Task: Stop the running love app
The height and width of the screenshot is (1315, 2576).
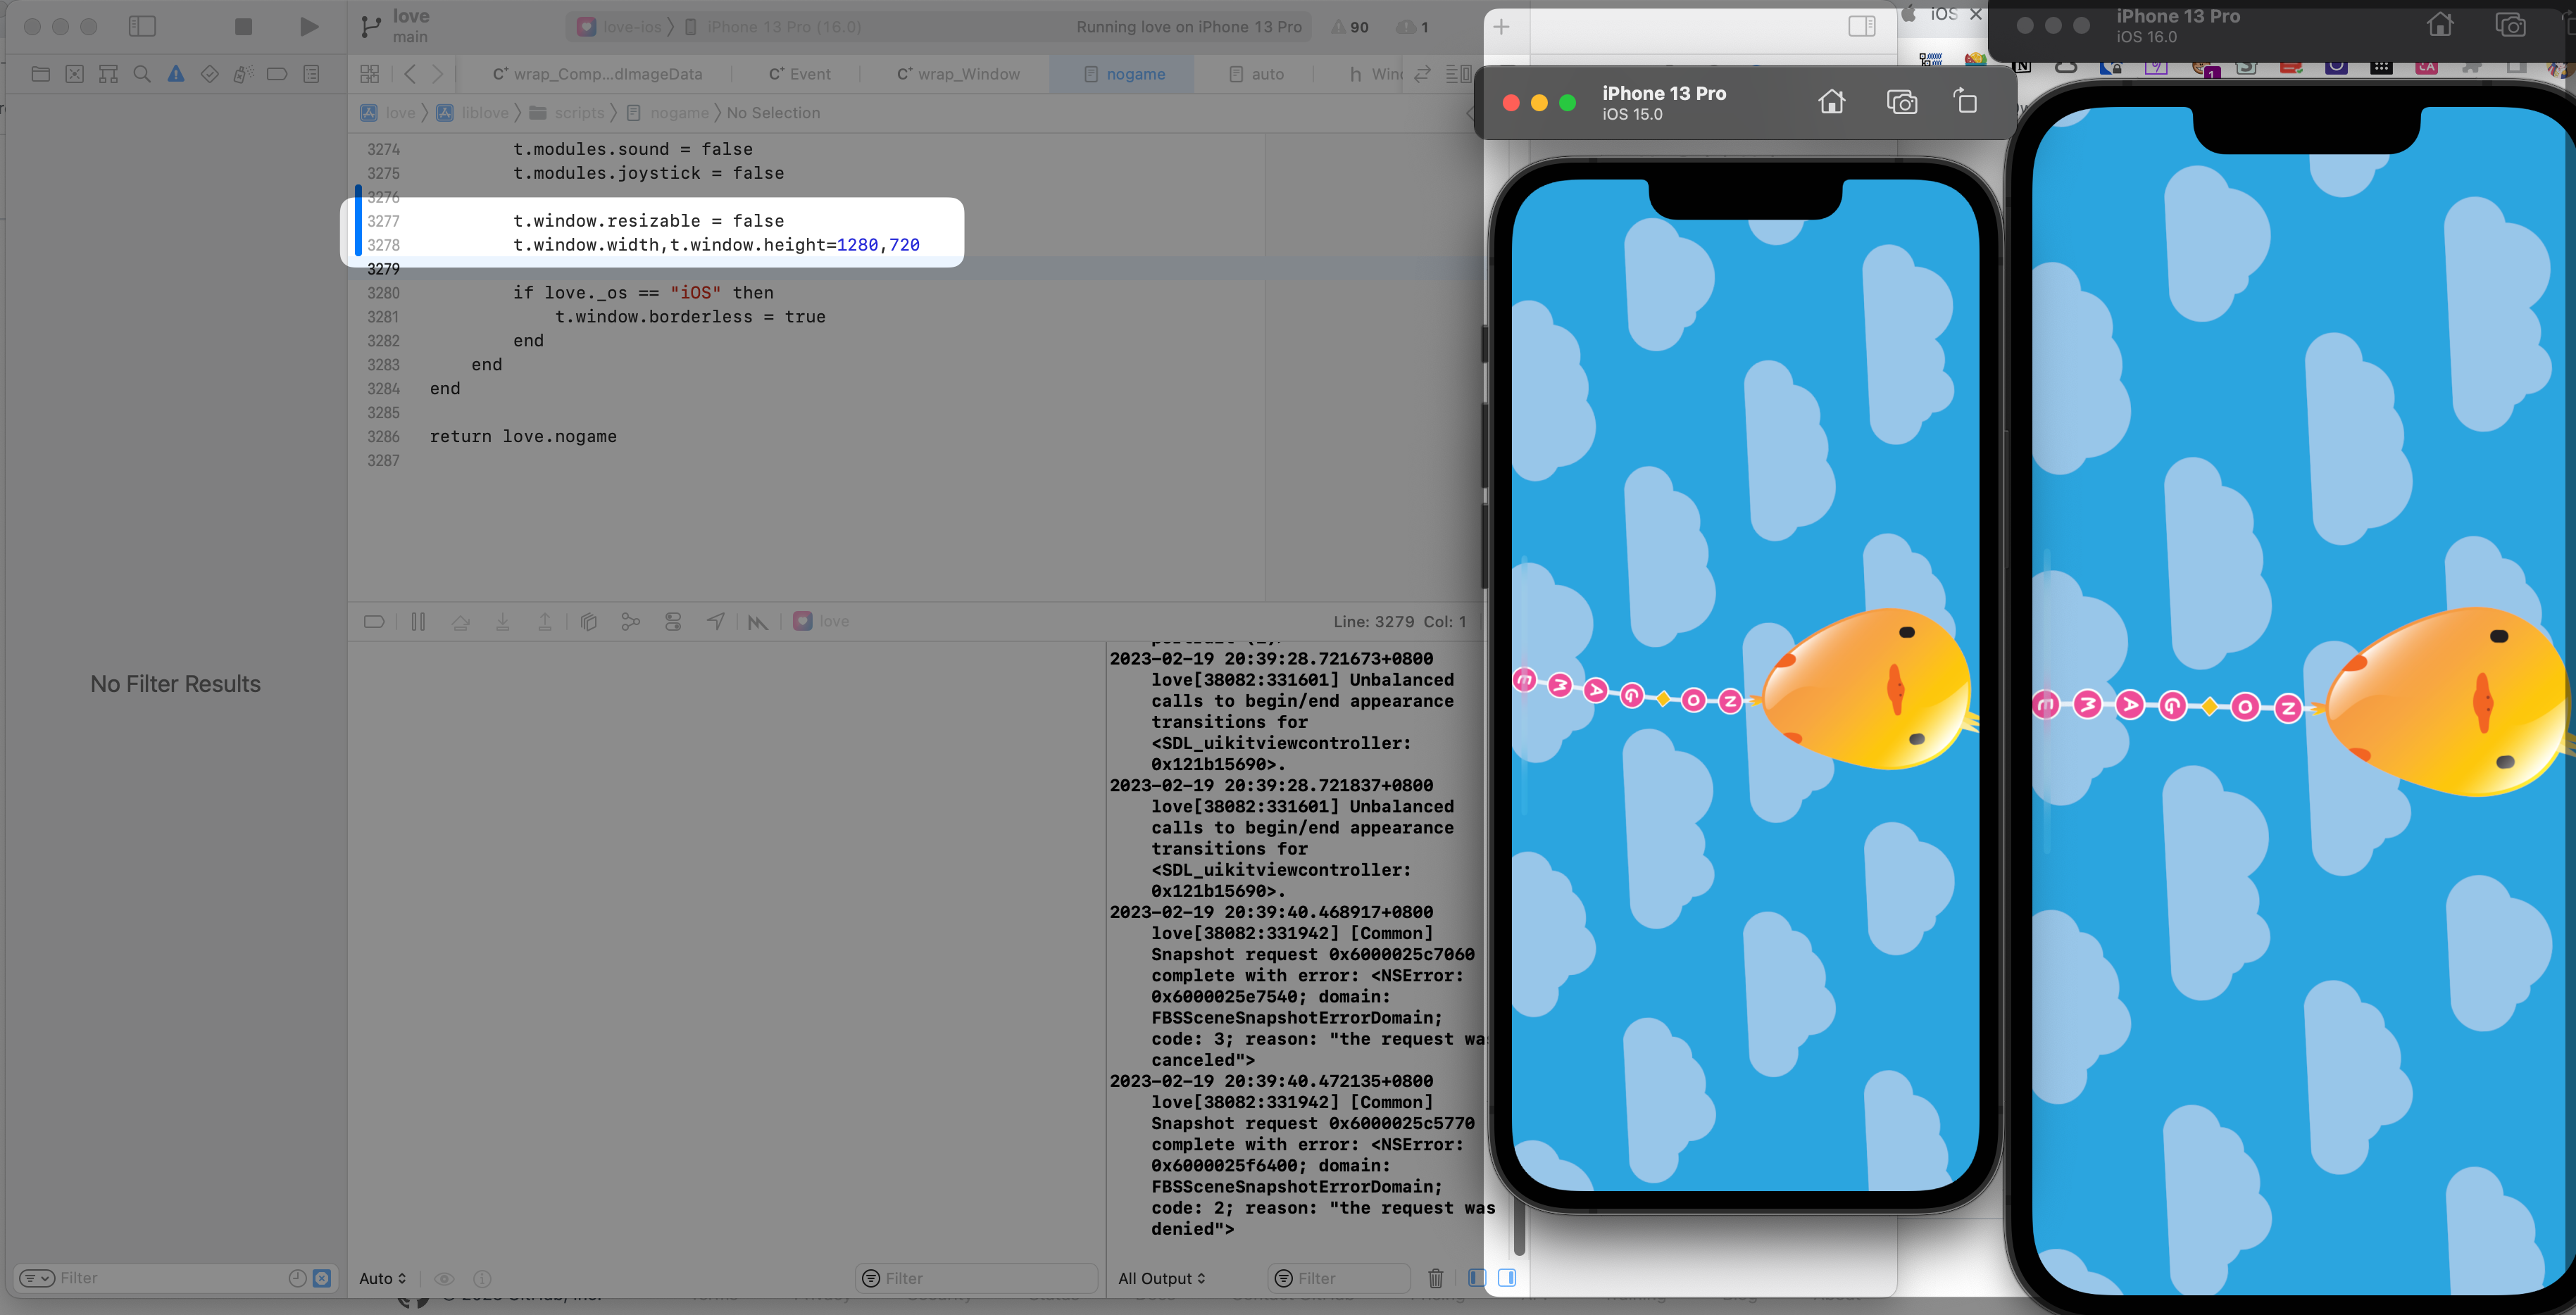Action: tap(242, 27)
